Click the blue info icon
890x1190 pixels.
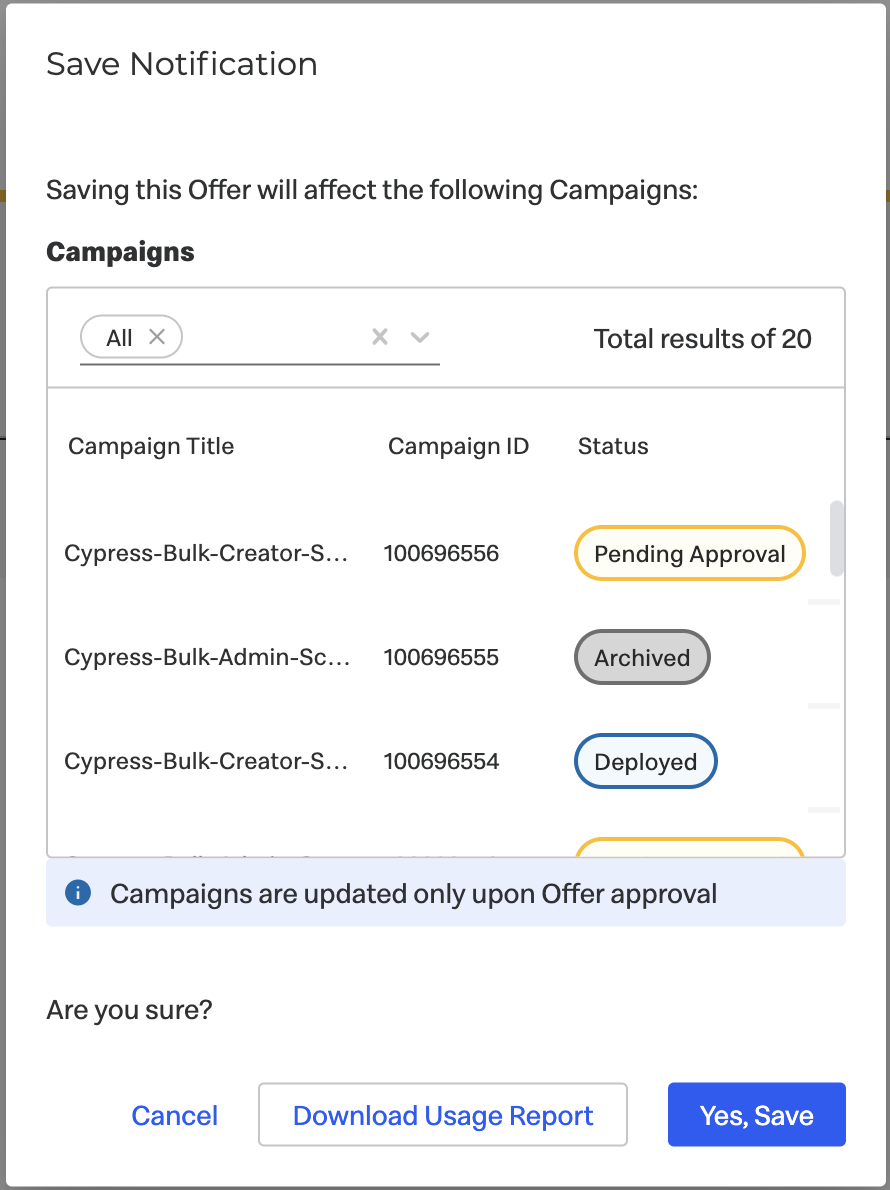[x=78, y=892]
